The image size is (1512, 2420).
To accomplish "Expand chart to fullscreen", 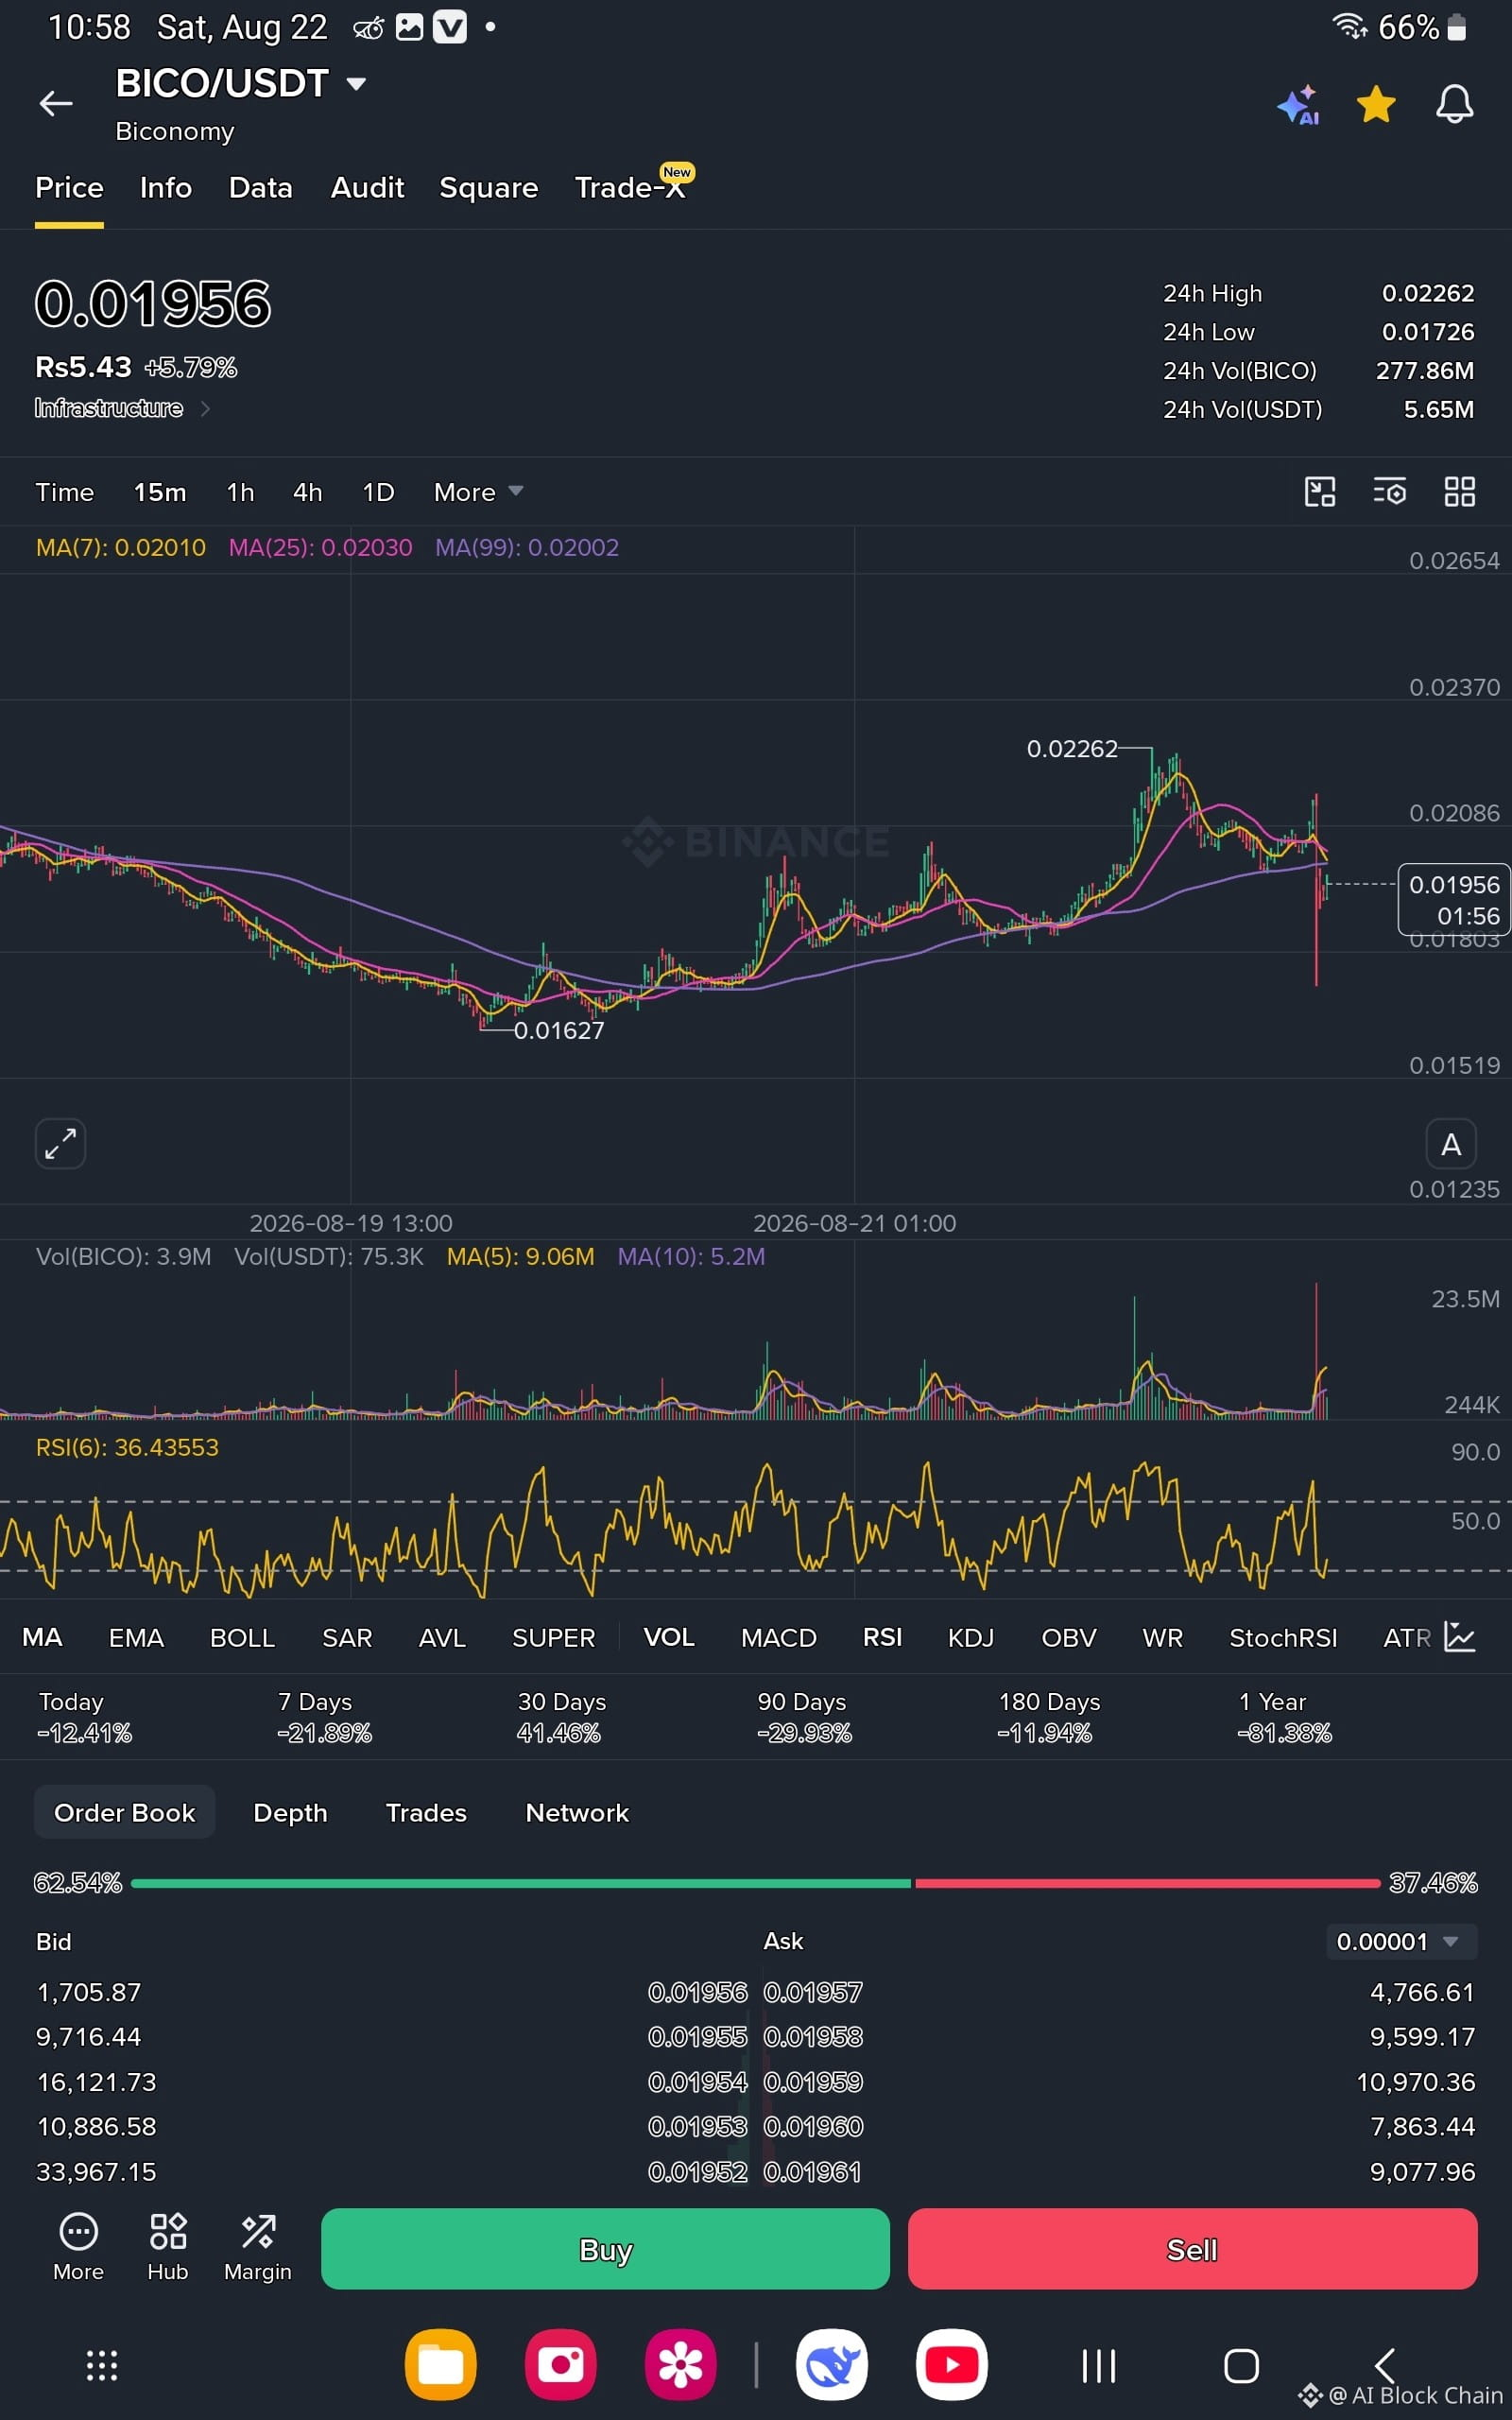I will [x=60, y=1143].
